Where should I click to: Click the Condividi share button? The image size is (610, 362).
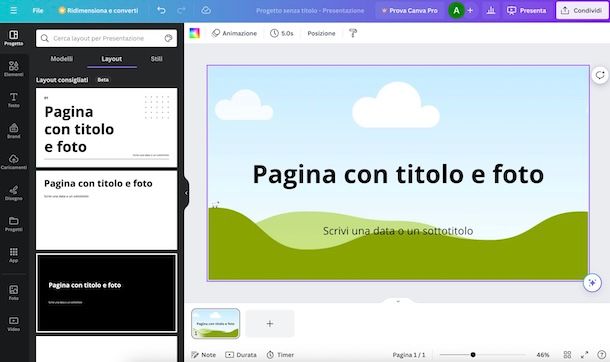[582, 10]
